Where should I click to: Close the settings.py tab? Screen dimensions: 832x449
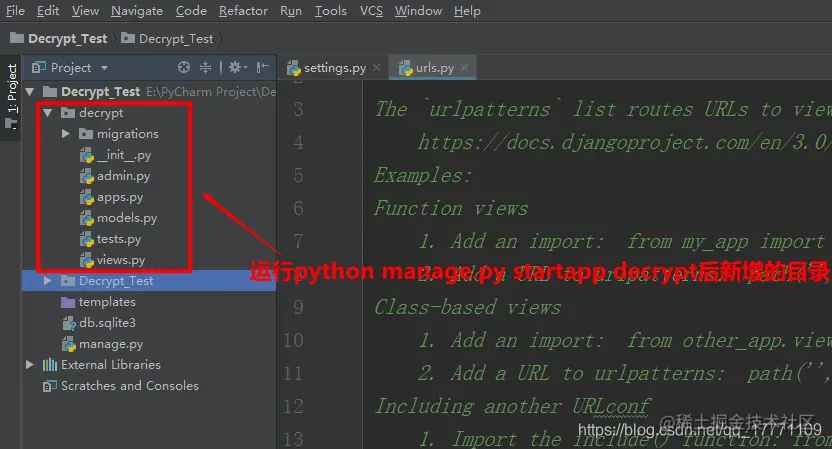(376, 68)
